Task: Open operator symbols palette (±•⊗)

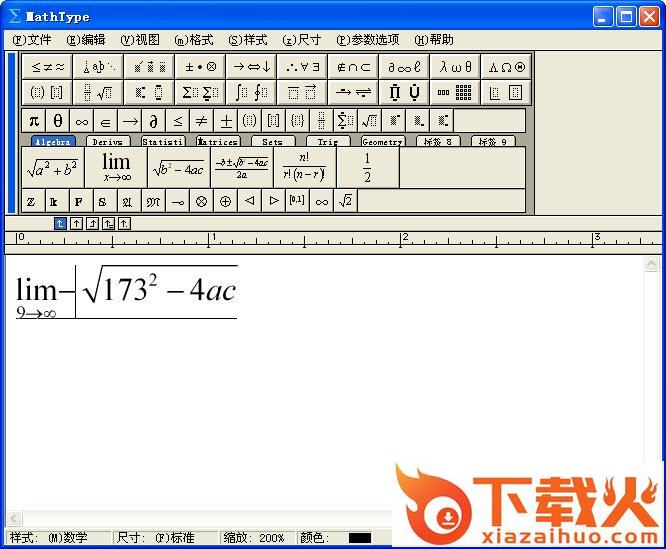Action: tap(200, 67)
